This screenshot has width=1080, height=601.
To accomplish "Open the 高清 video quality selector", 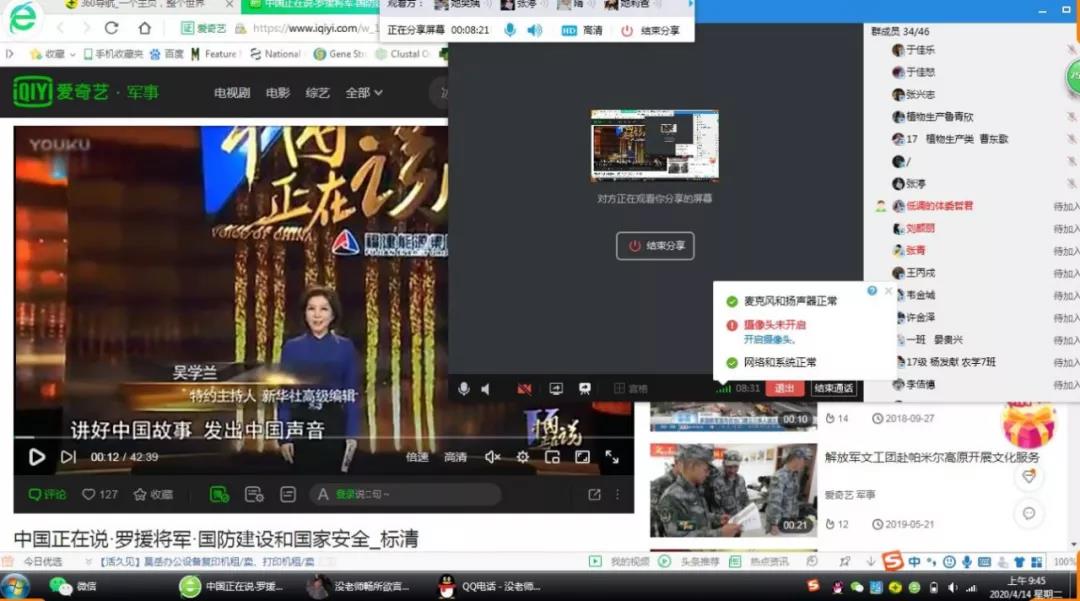I will tap(455, 457).
